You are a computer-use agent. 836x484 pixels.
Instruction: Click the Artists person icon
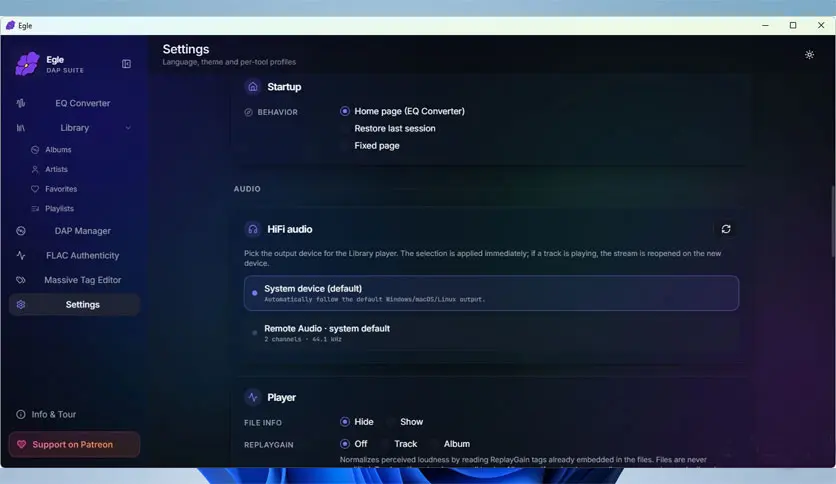[35, 170]
